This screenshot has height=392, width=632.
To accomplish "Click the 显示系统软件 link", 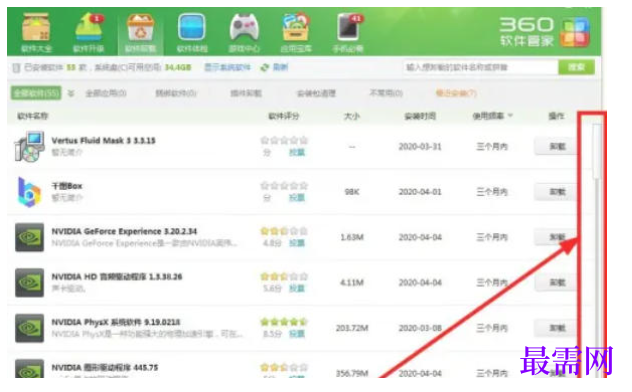I will (227, 67).
